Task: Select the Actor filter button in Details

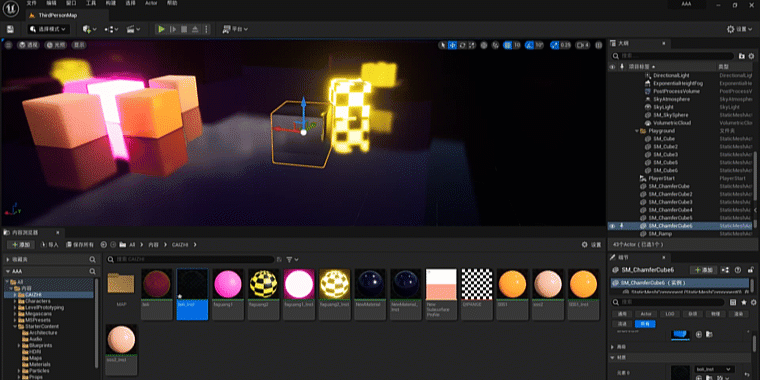Action: coord(646,314)
